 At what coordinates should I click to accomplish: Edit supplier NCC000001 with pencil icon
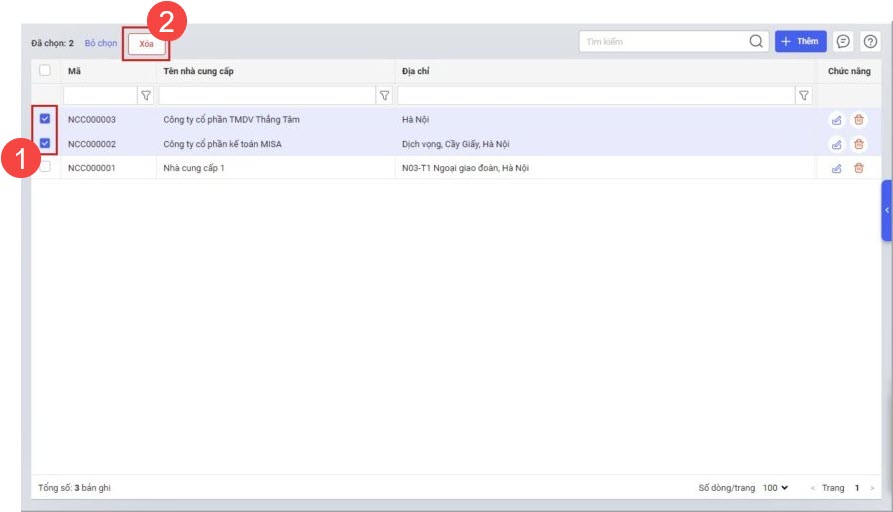coord(836,168)
